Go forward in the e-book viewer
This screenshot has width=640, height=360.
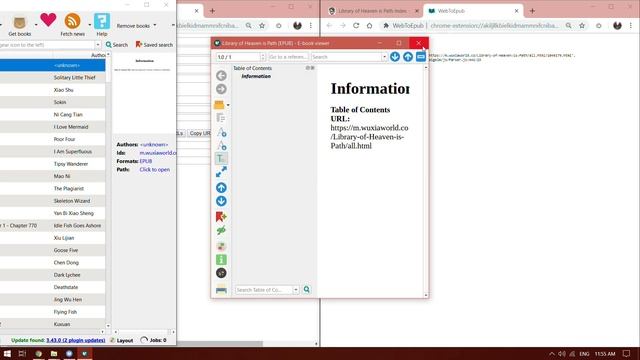(x=221, y=89)
